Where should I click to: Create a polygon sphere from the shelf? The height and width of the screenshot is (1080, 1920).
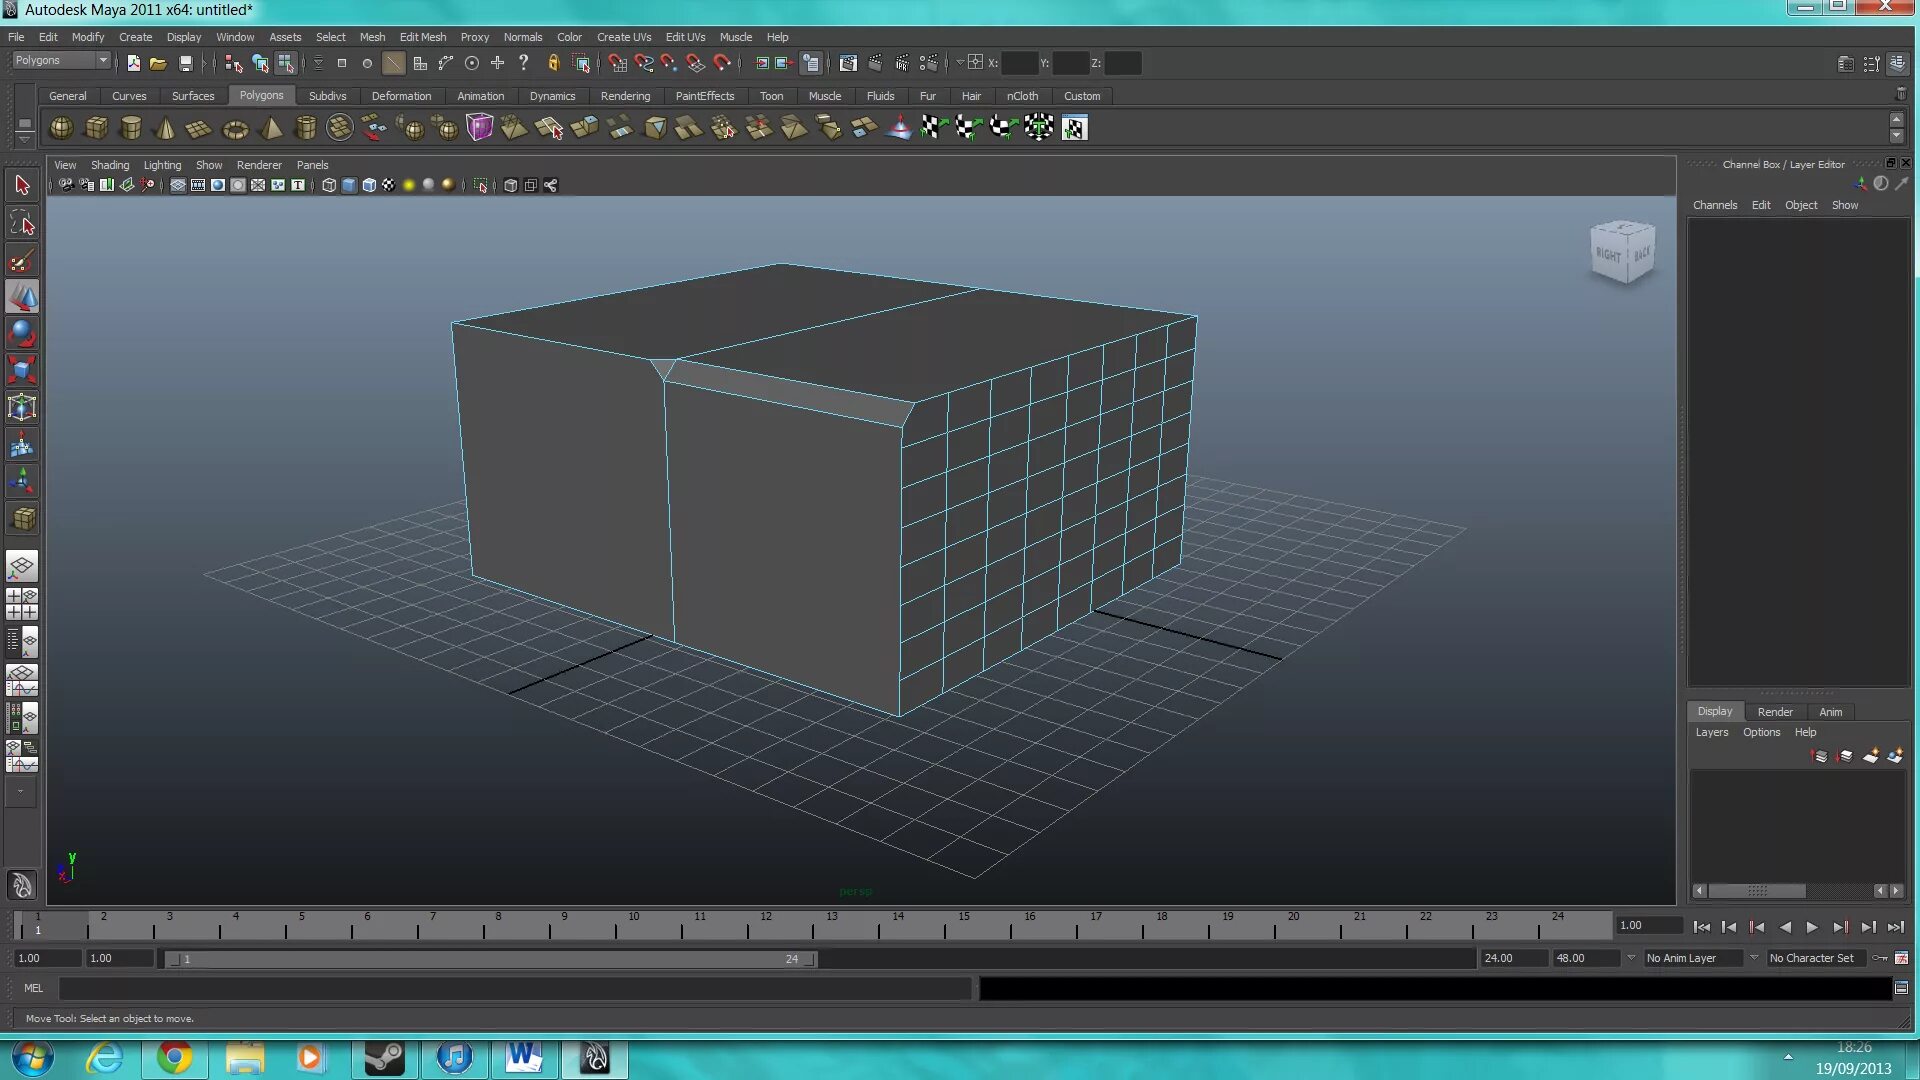pos(61,128)
